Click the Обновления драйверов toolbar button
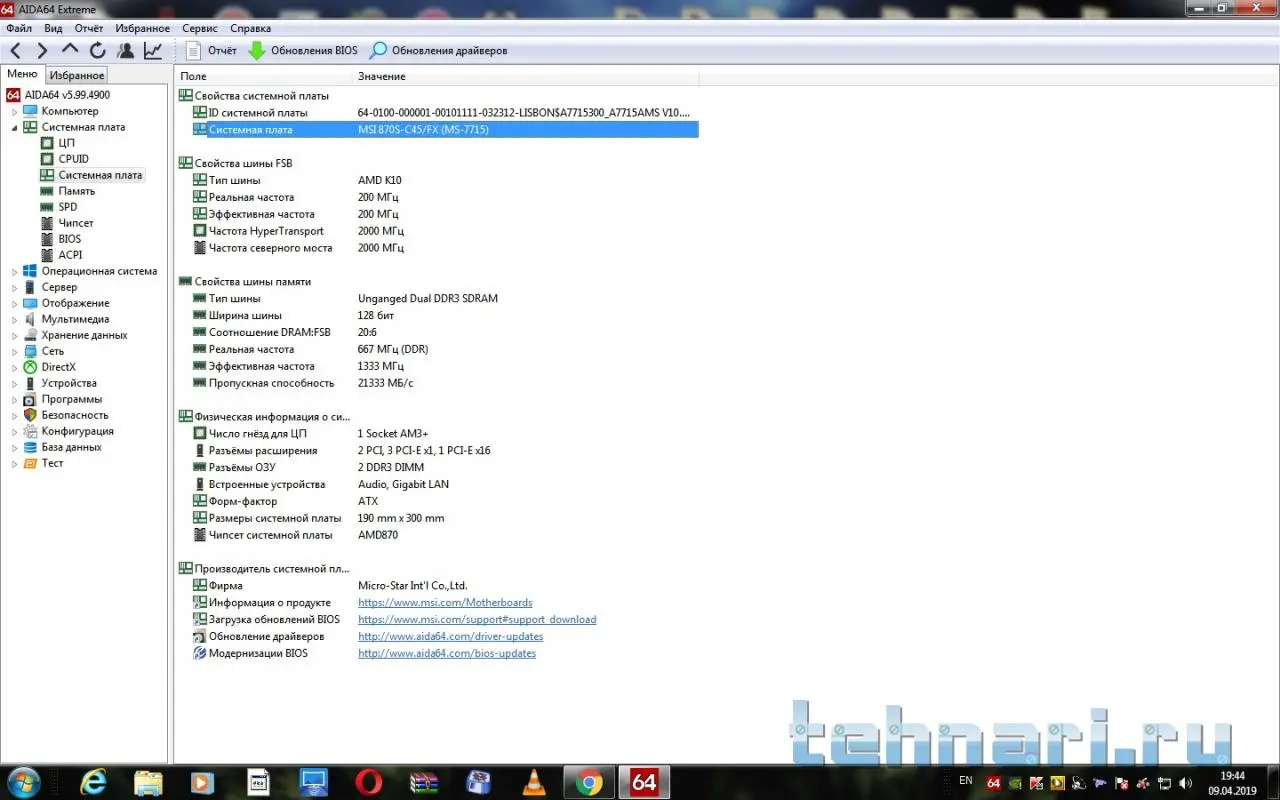The height and width of the screenshot is (800, 1280). tap(438, 51)
